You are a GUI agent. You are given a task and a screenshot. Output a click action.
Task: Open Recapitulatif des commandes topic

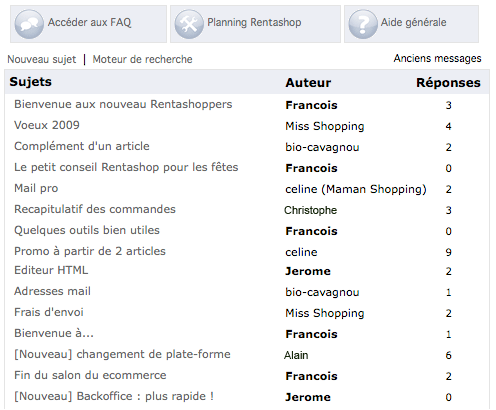point(95,209)
